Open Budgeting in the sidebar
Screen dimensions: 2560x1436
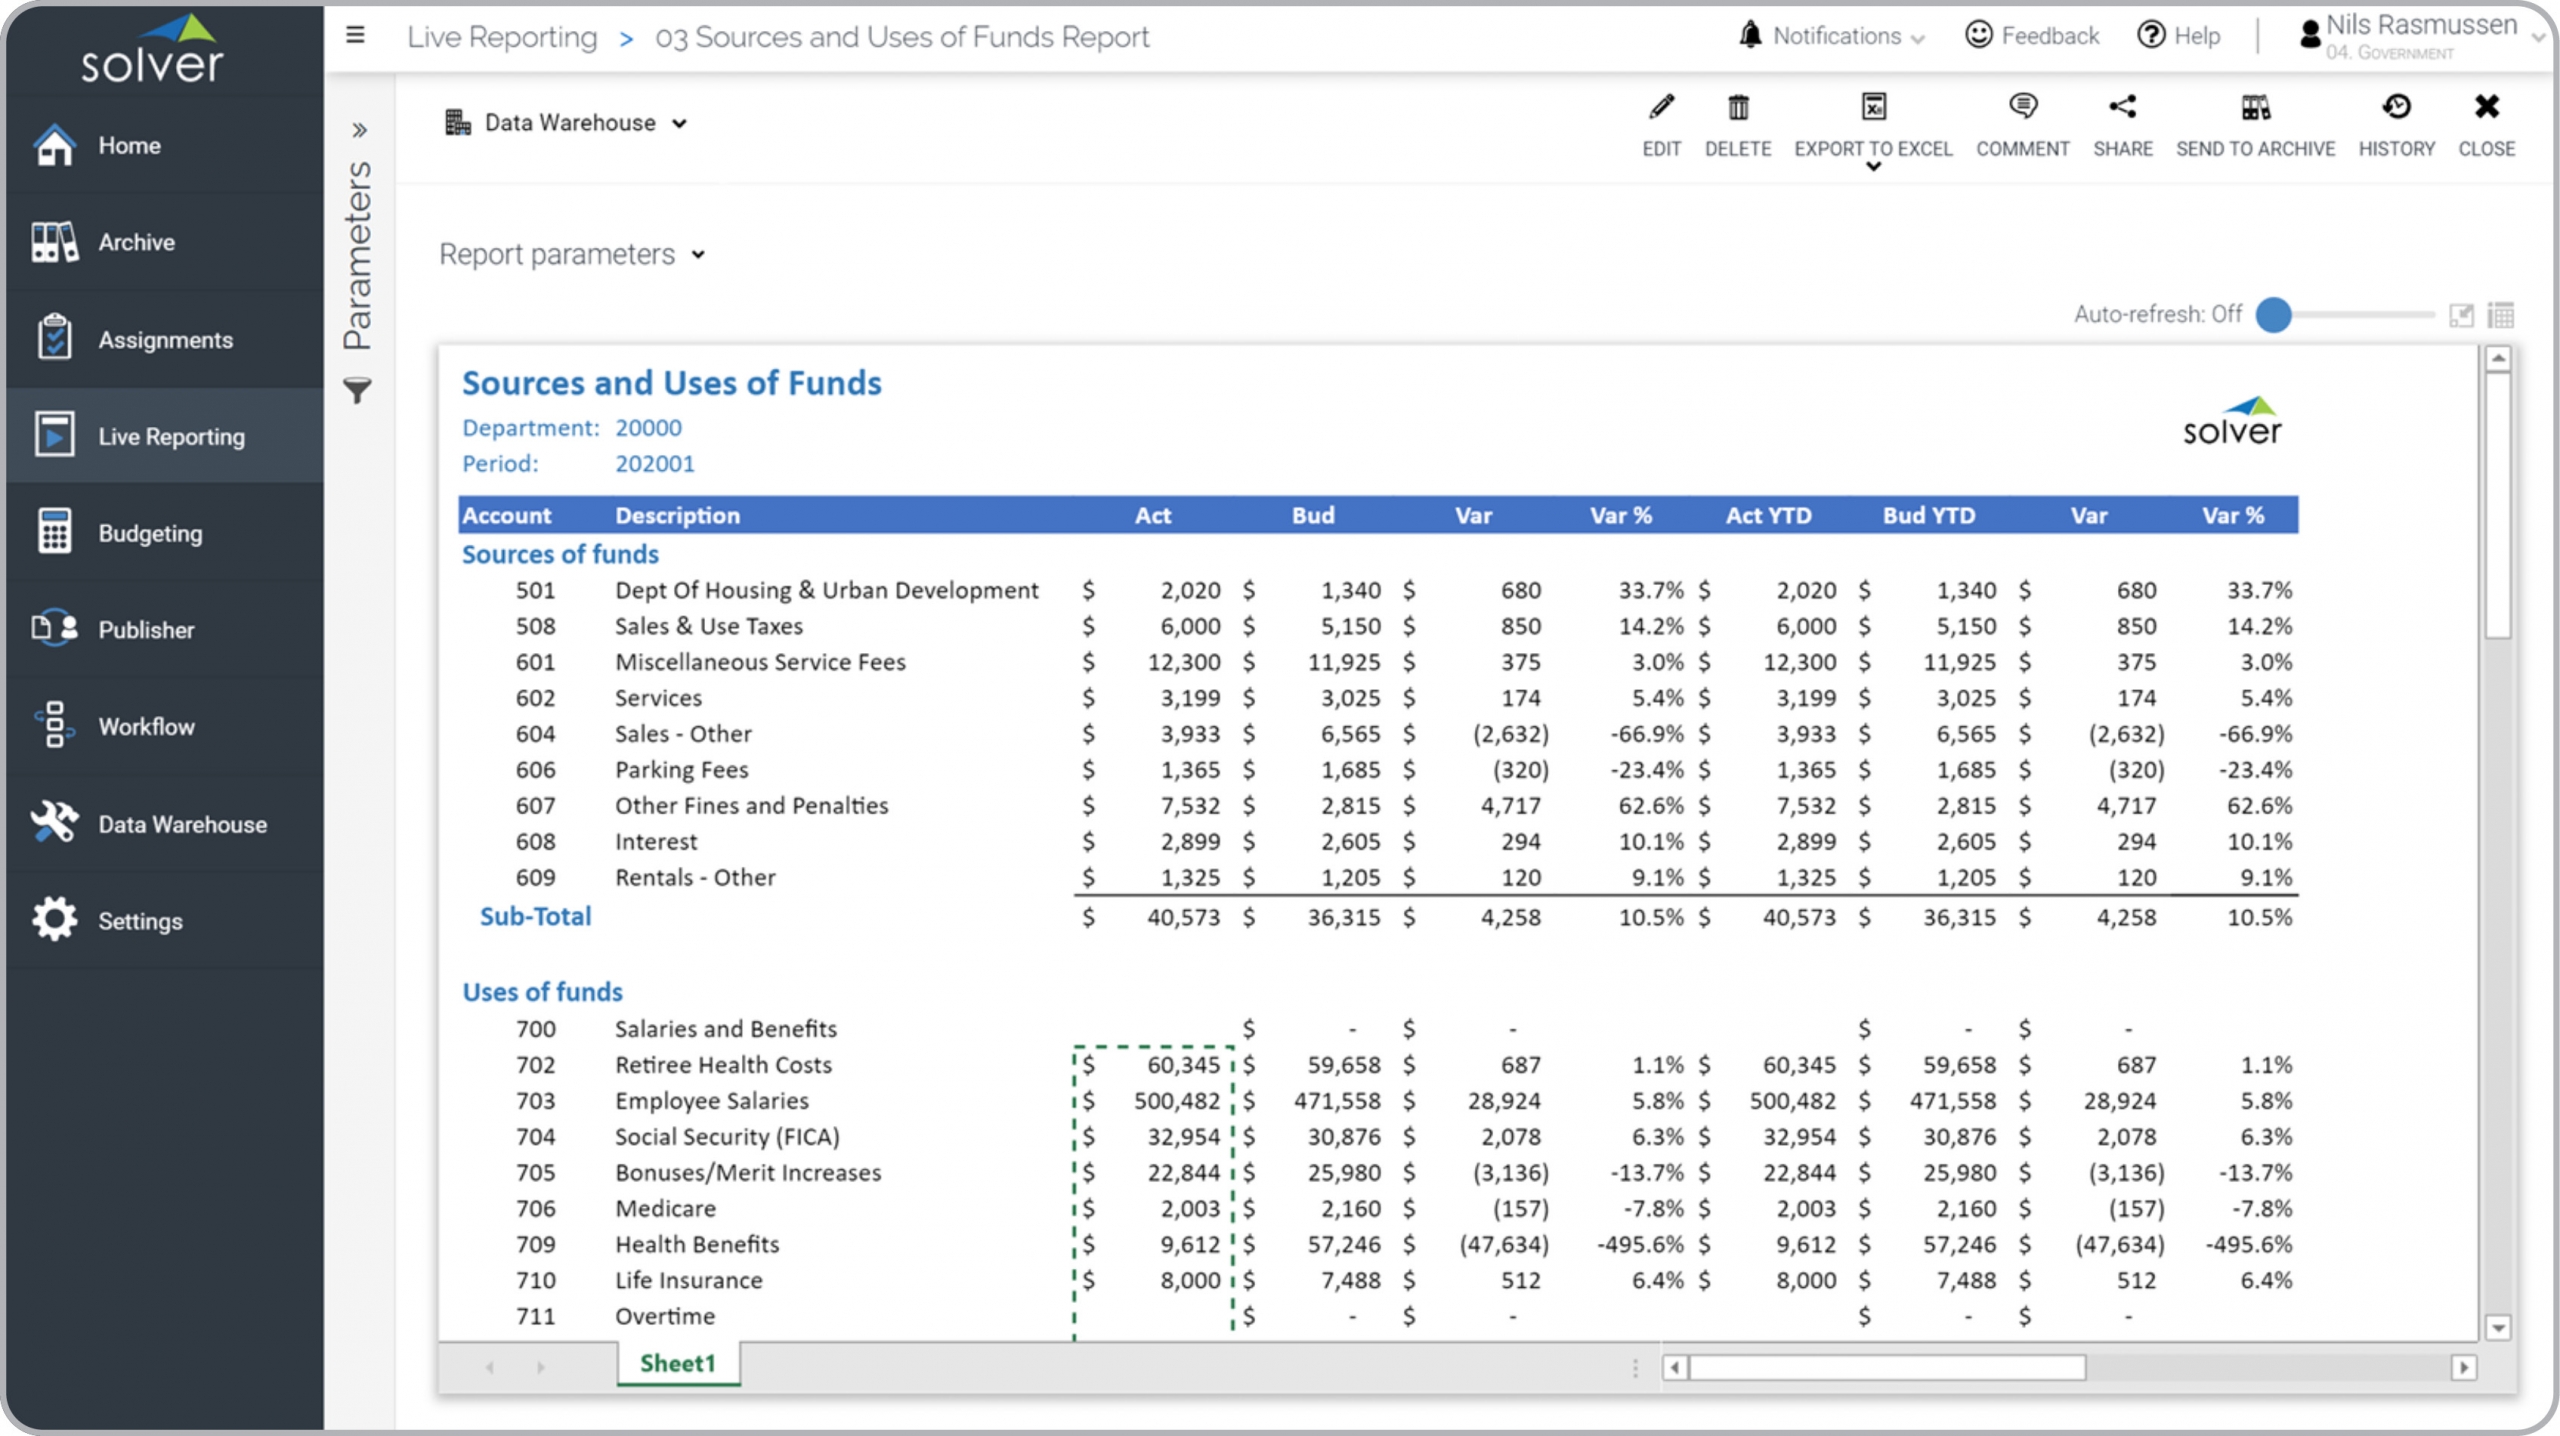[150, 533]
